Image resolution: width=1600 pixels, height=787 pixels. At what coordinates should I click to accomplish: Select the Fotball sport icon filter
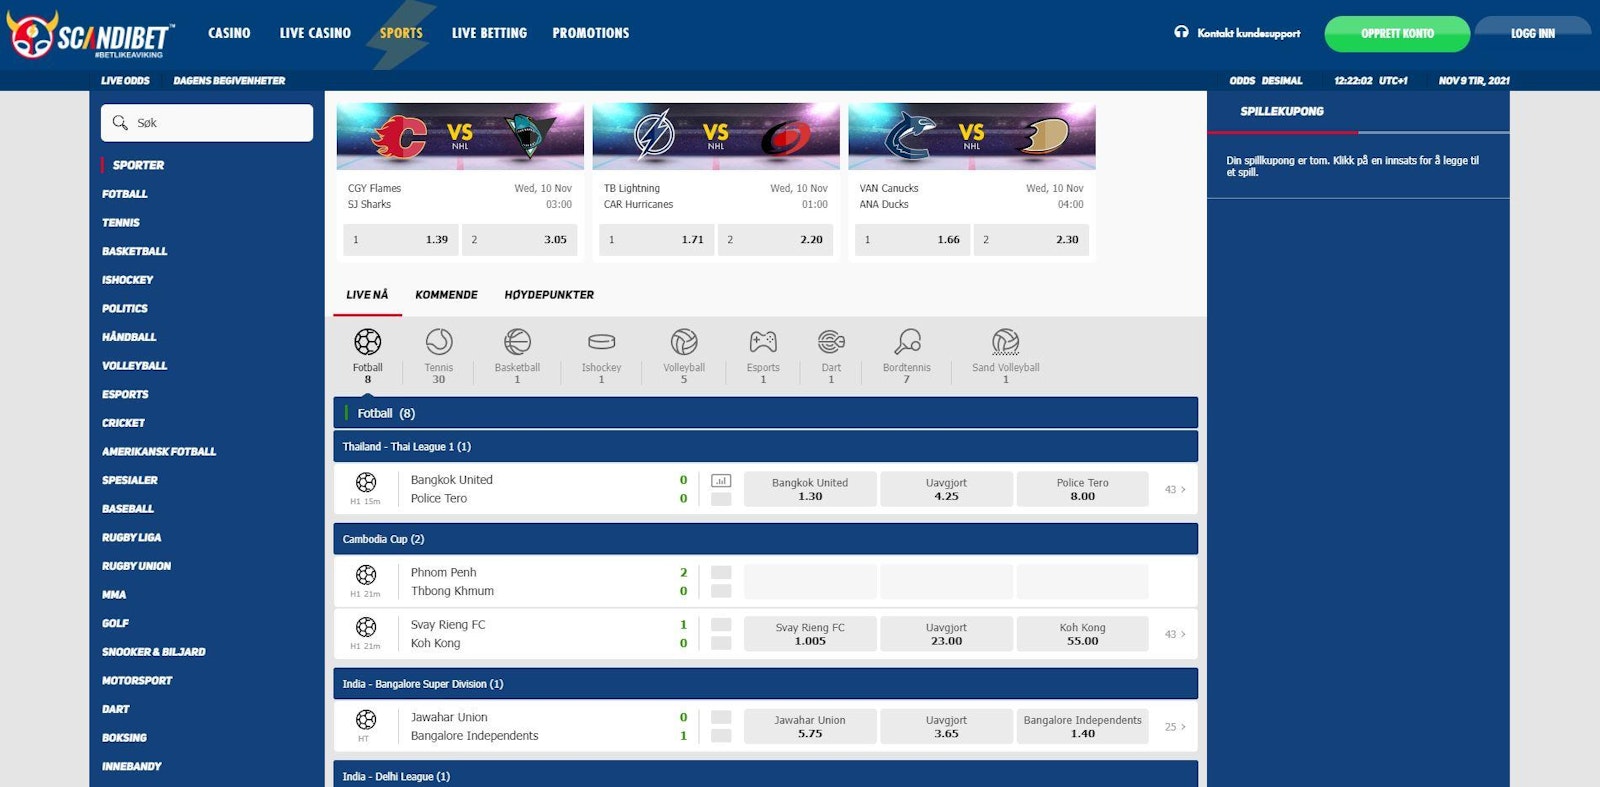(x=367, y=343)
